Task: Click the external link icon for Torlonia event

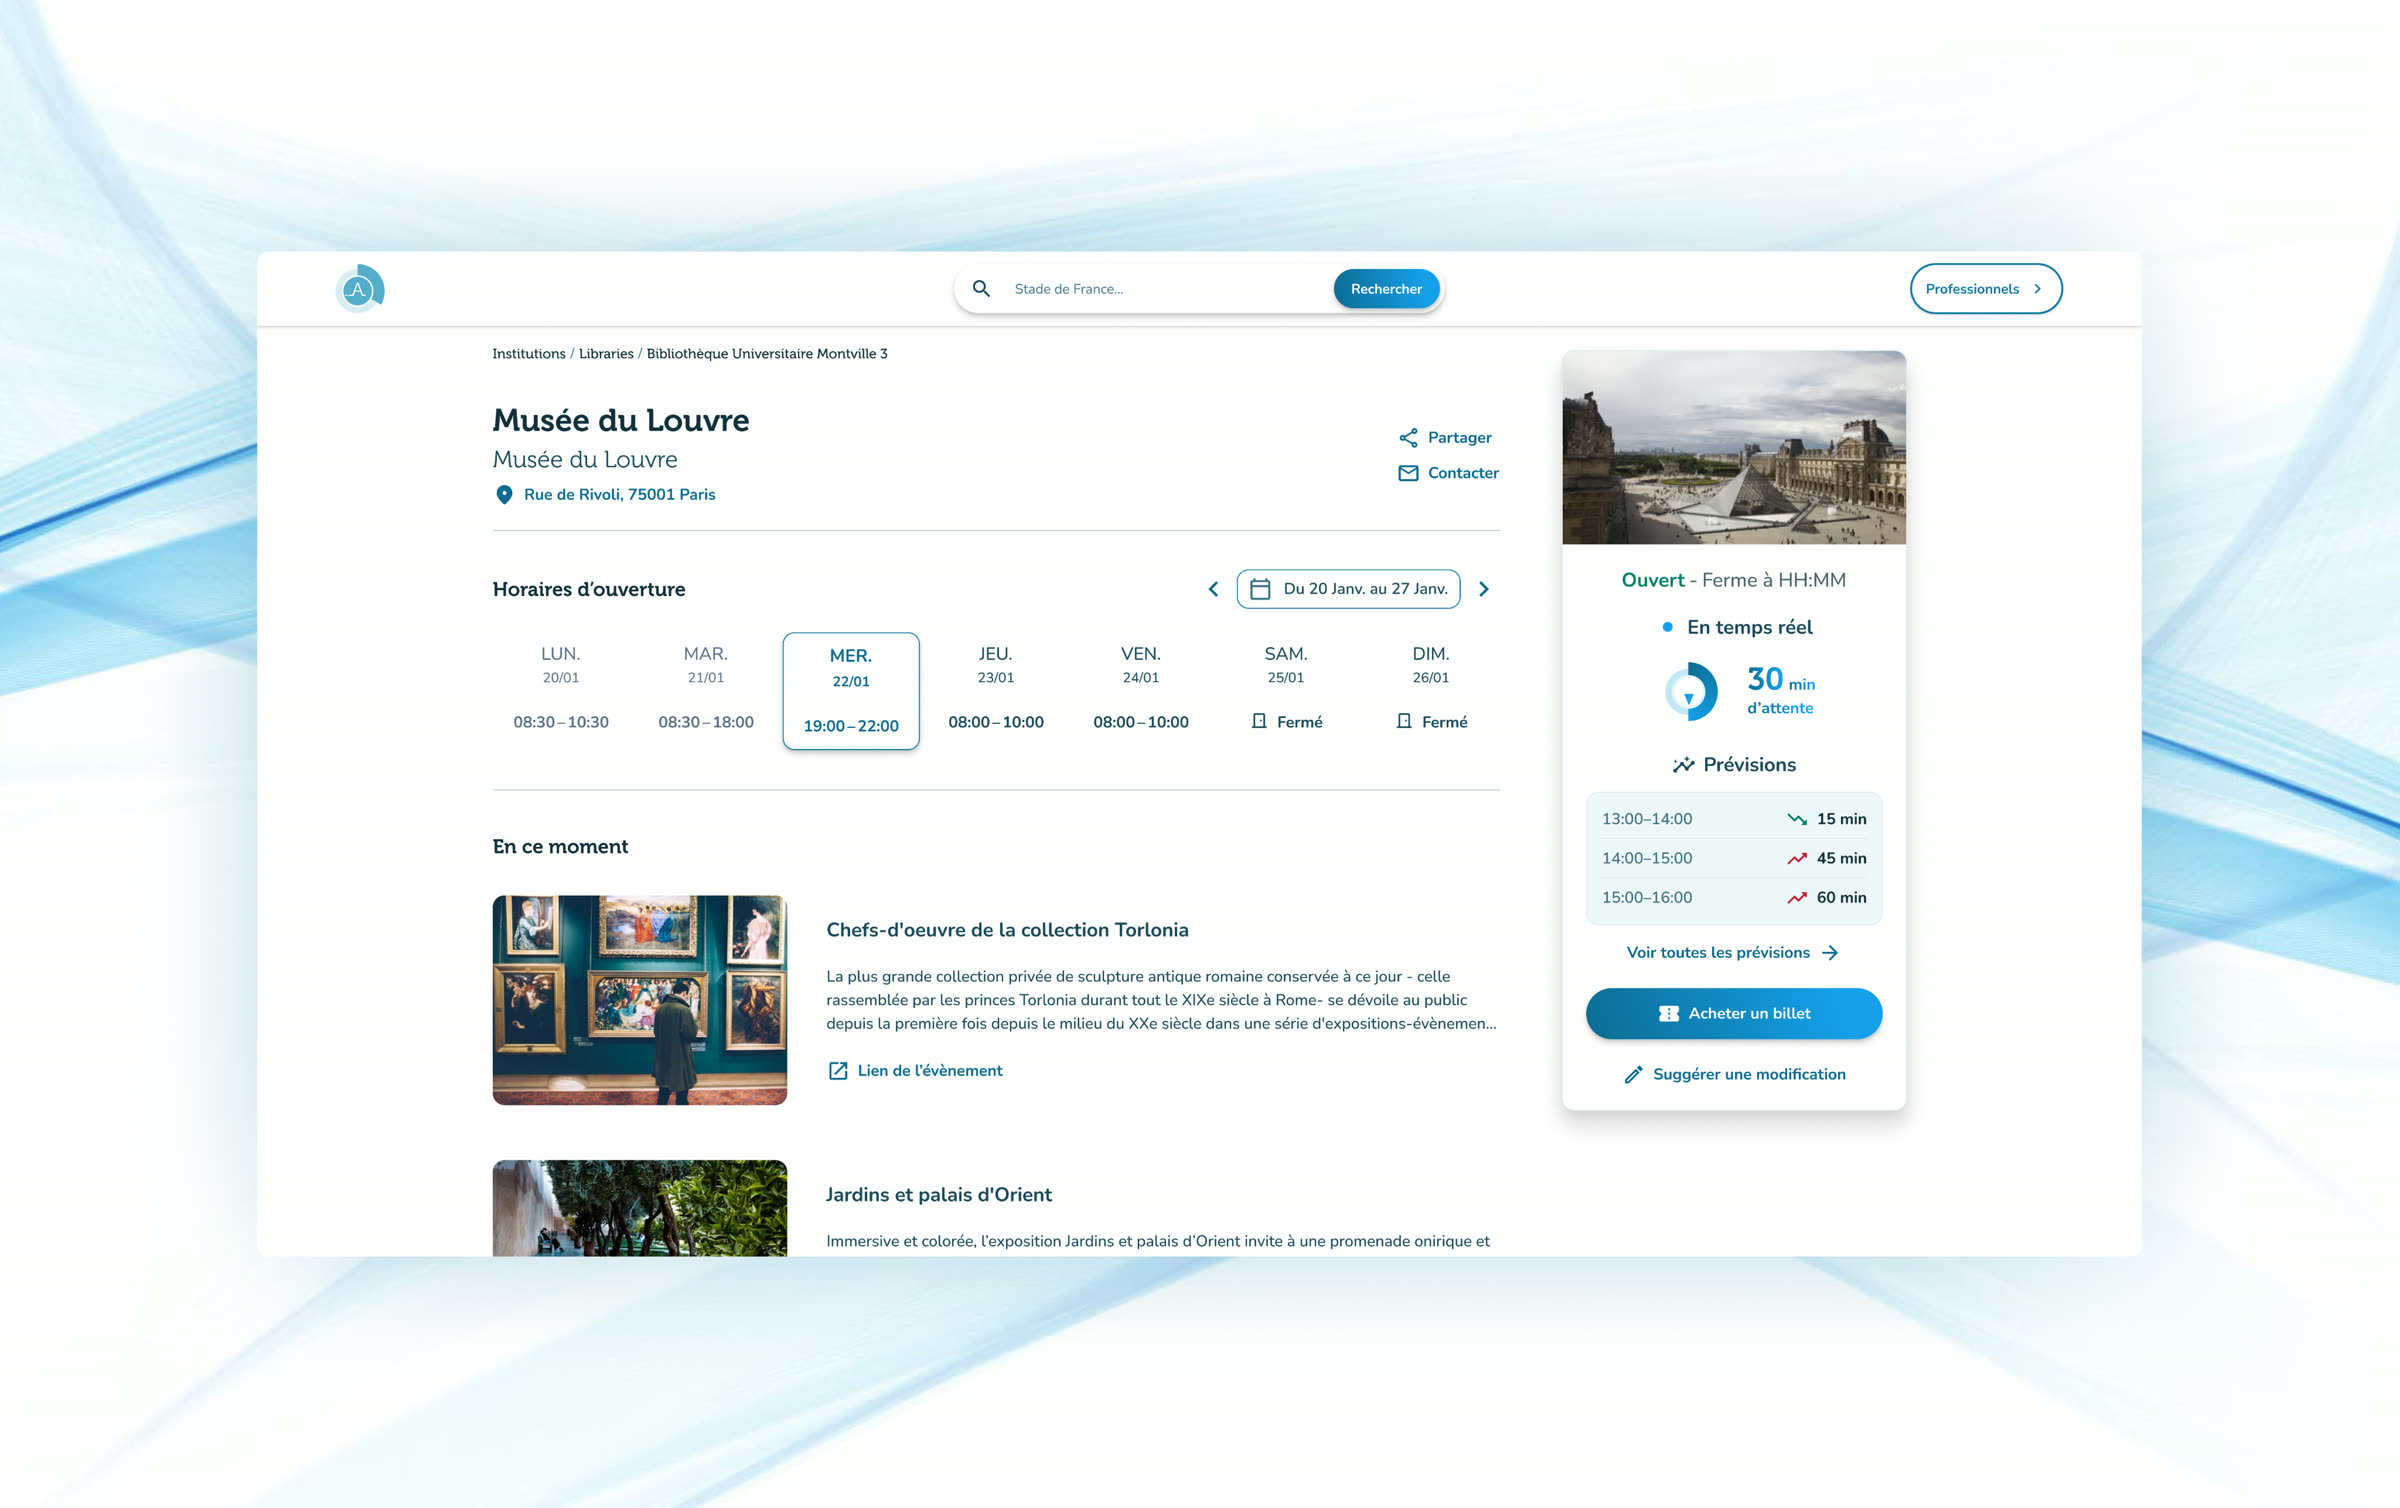Action: (x=838, y=1071)
